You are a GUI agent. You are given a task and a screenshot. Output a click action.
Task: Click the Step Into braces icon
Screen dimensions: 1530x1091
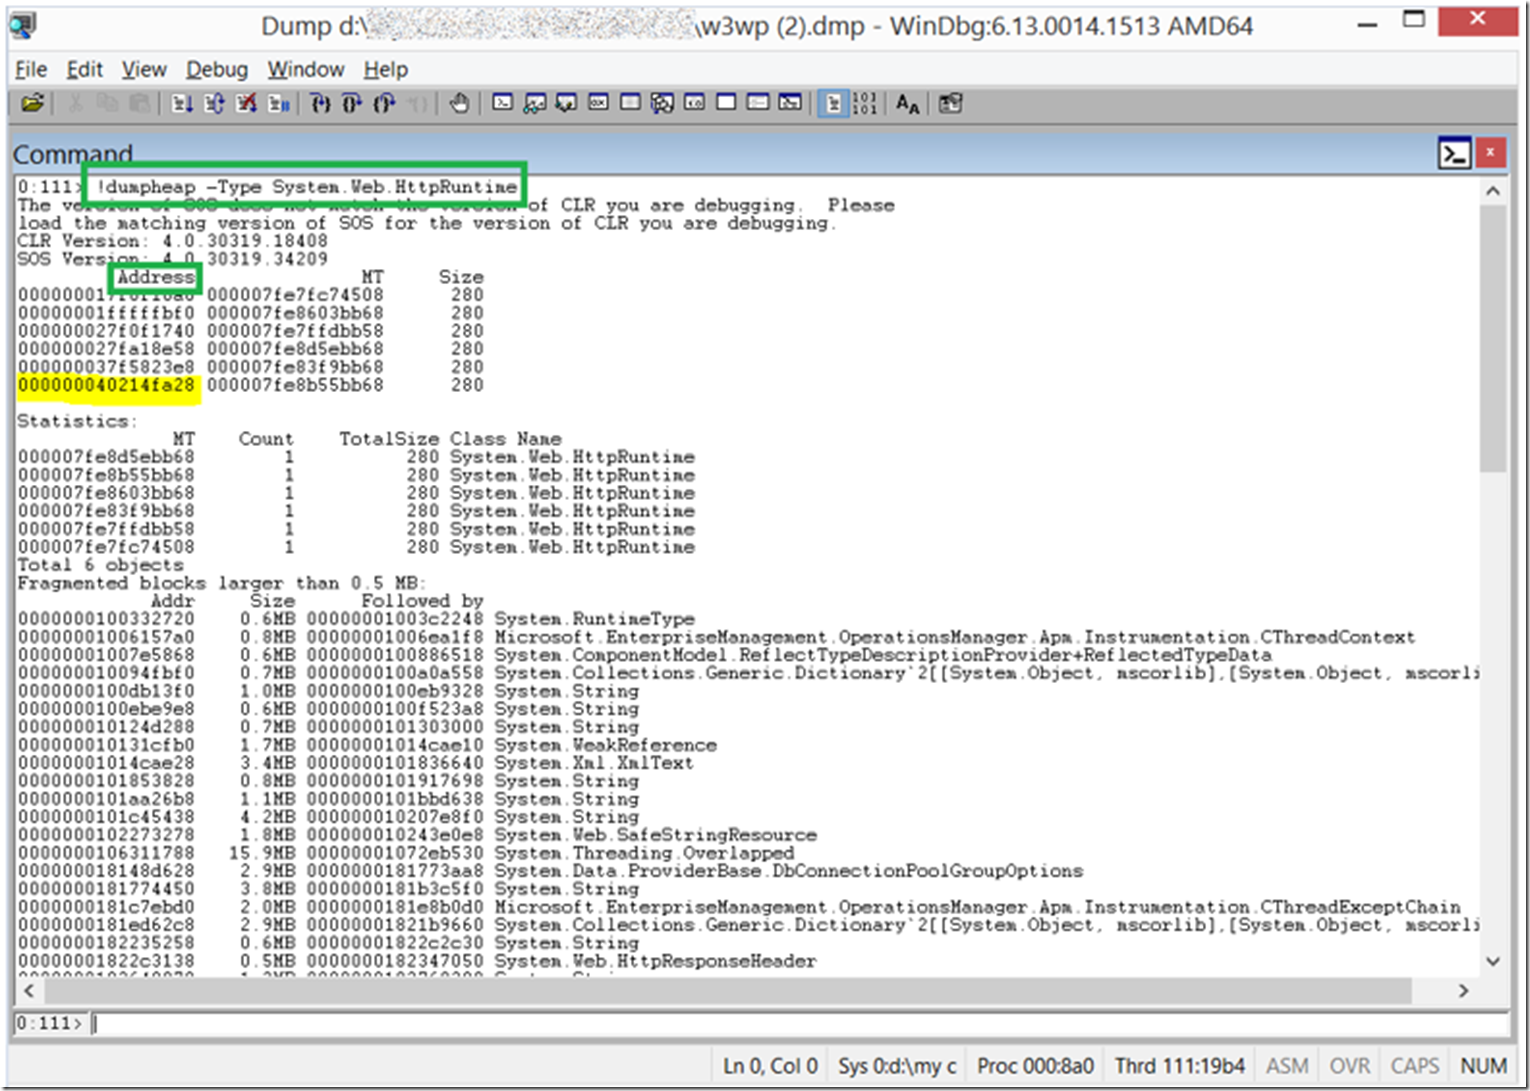pos(320,103)
